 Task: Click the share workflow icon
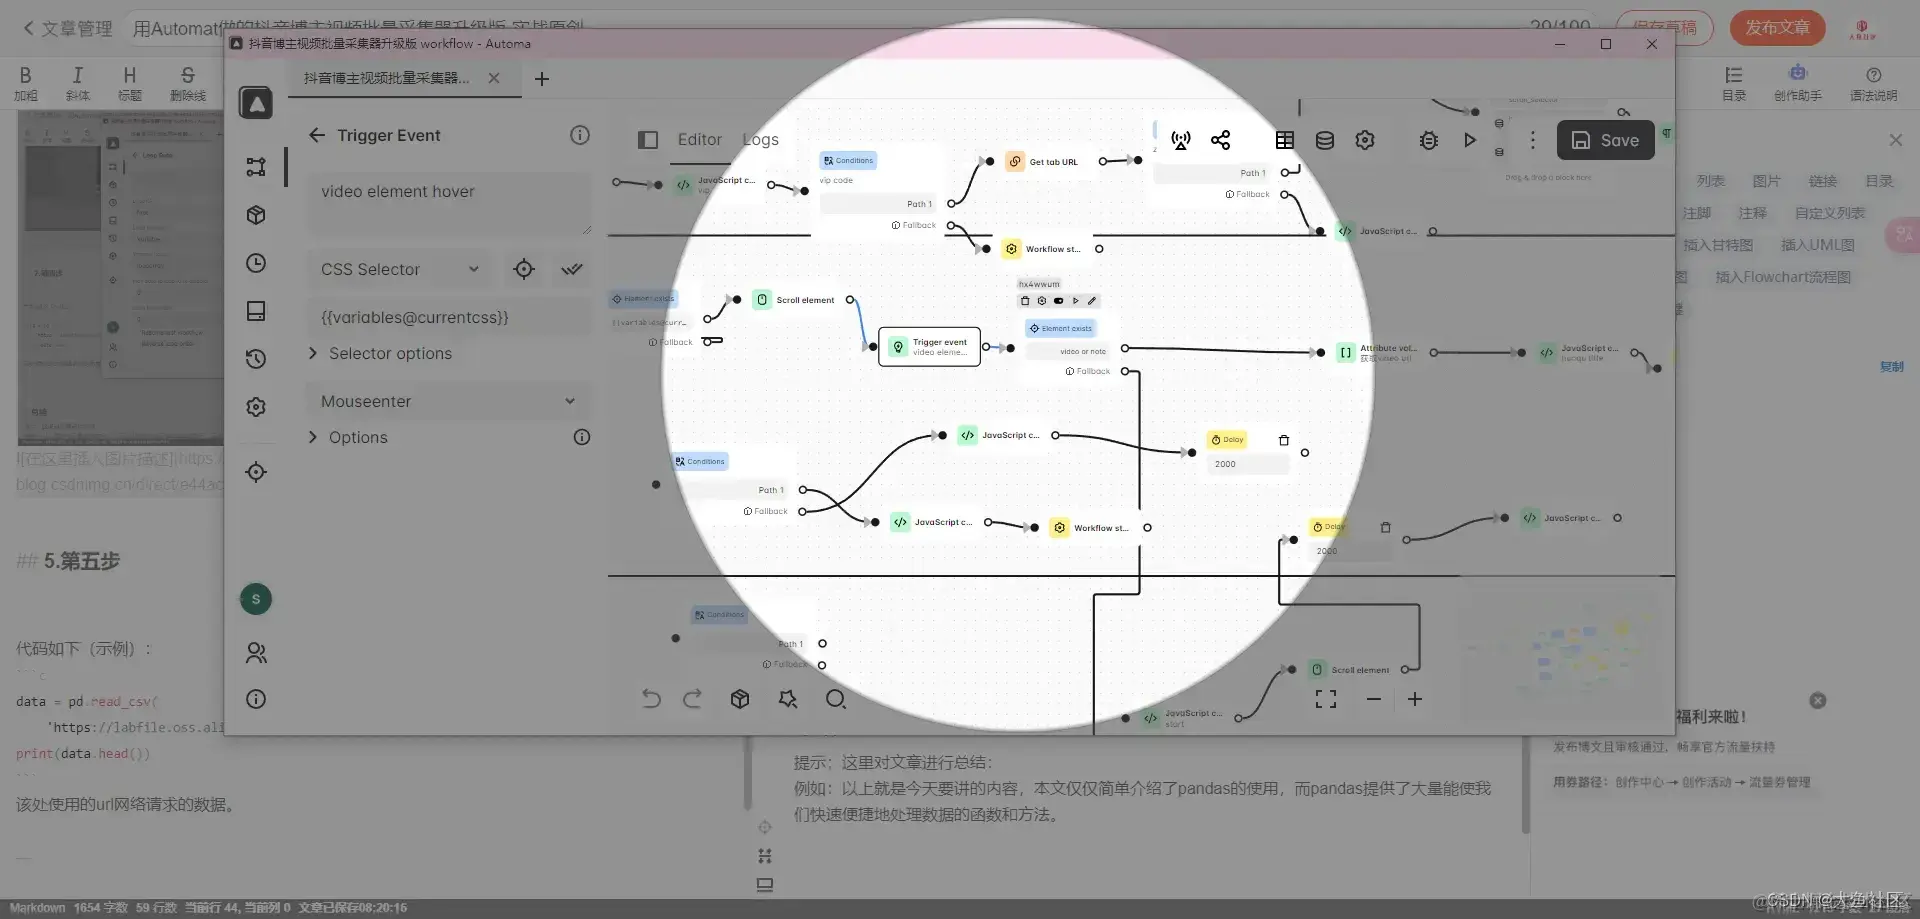pyautogui.click(x=1221, y=140)
